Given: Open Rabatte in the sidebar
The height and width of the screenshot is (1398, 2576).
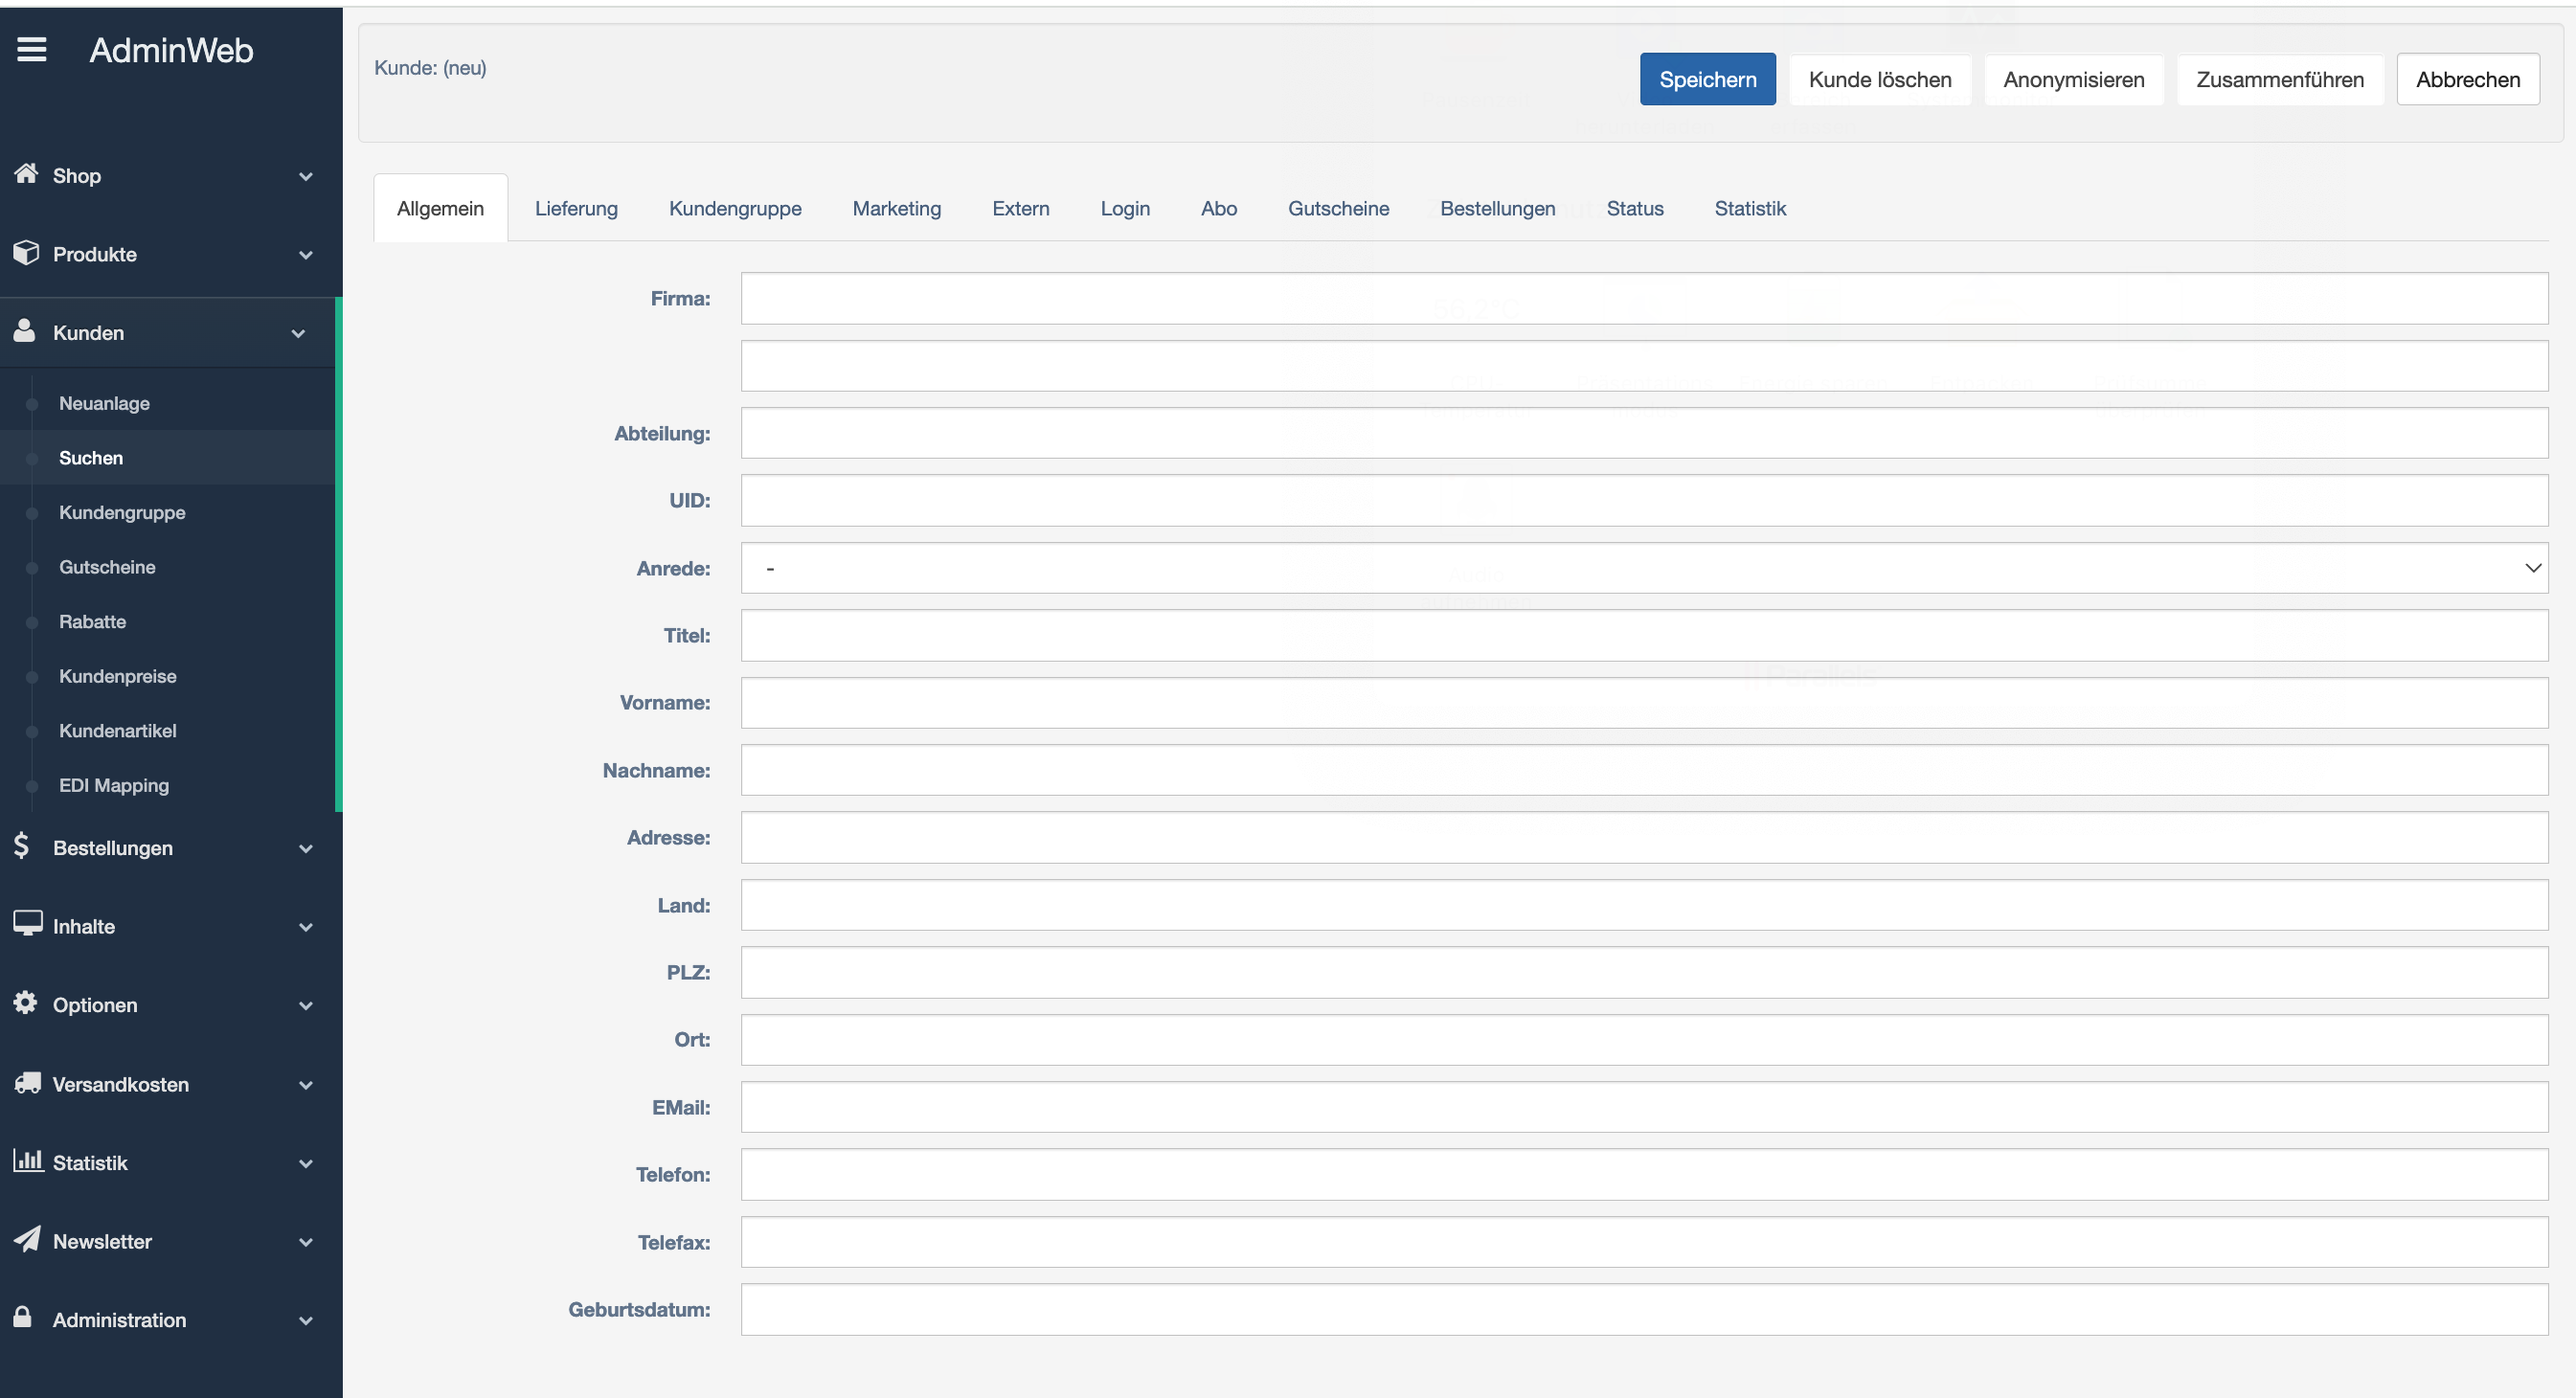Looking at the screenshot, I should point(92,621).
